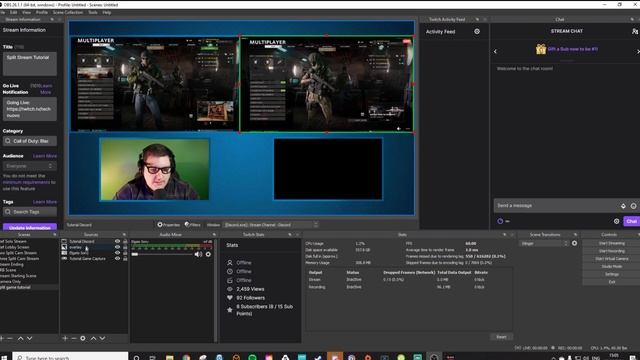Open emote picker in chat input

pos(633,206)
